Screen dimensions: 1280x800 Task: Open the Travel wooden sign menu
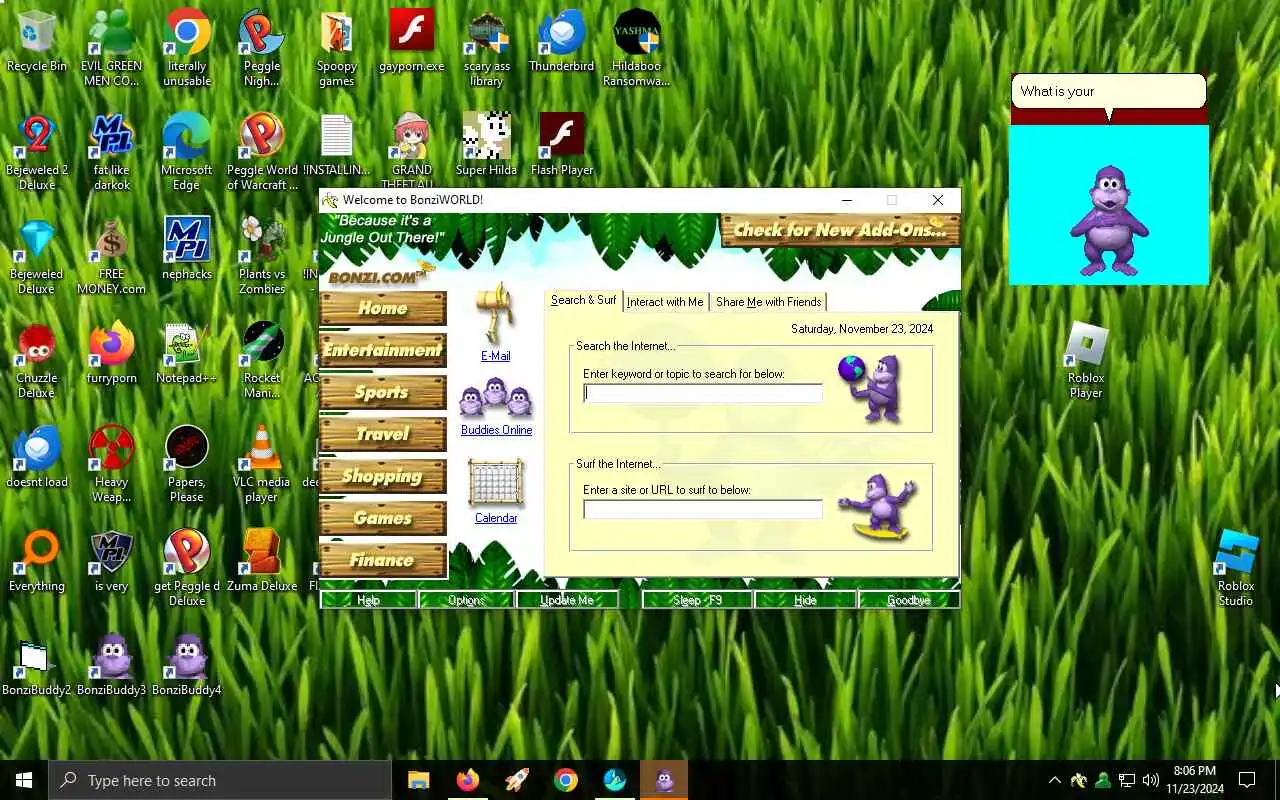point(383,434)
